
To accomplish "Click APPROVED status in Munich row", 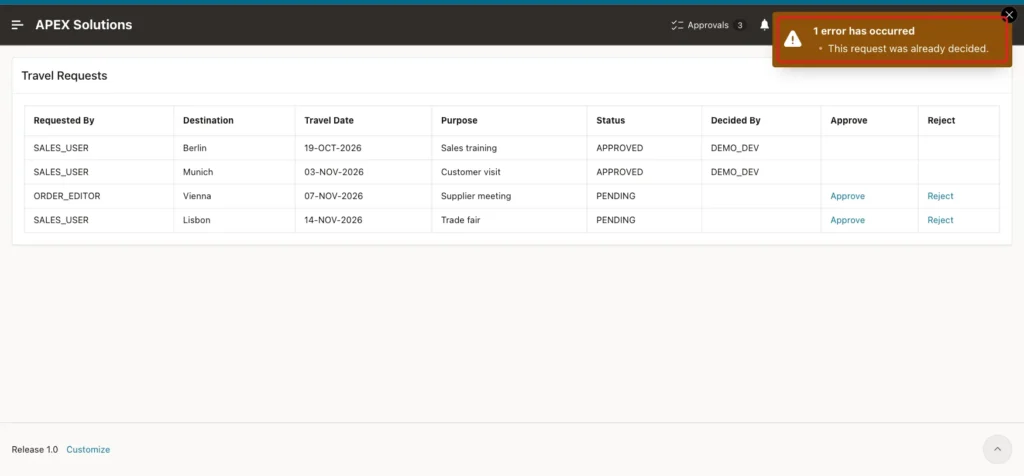I will (620, 172).
